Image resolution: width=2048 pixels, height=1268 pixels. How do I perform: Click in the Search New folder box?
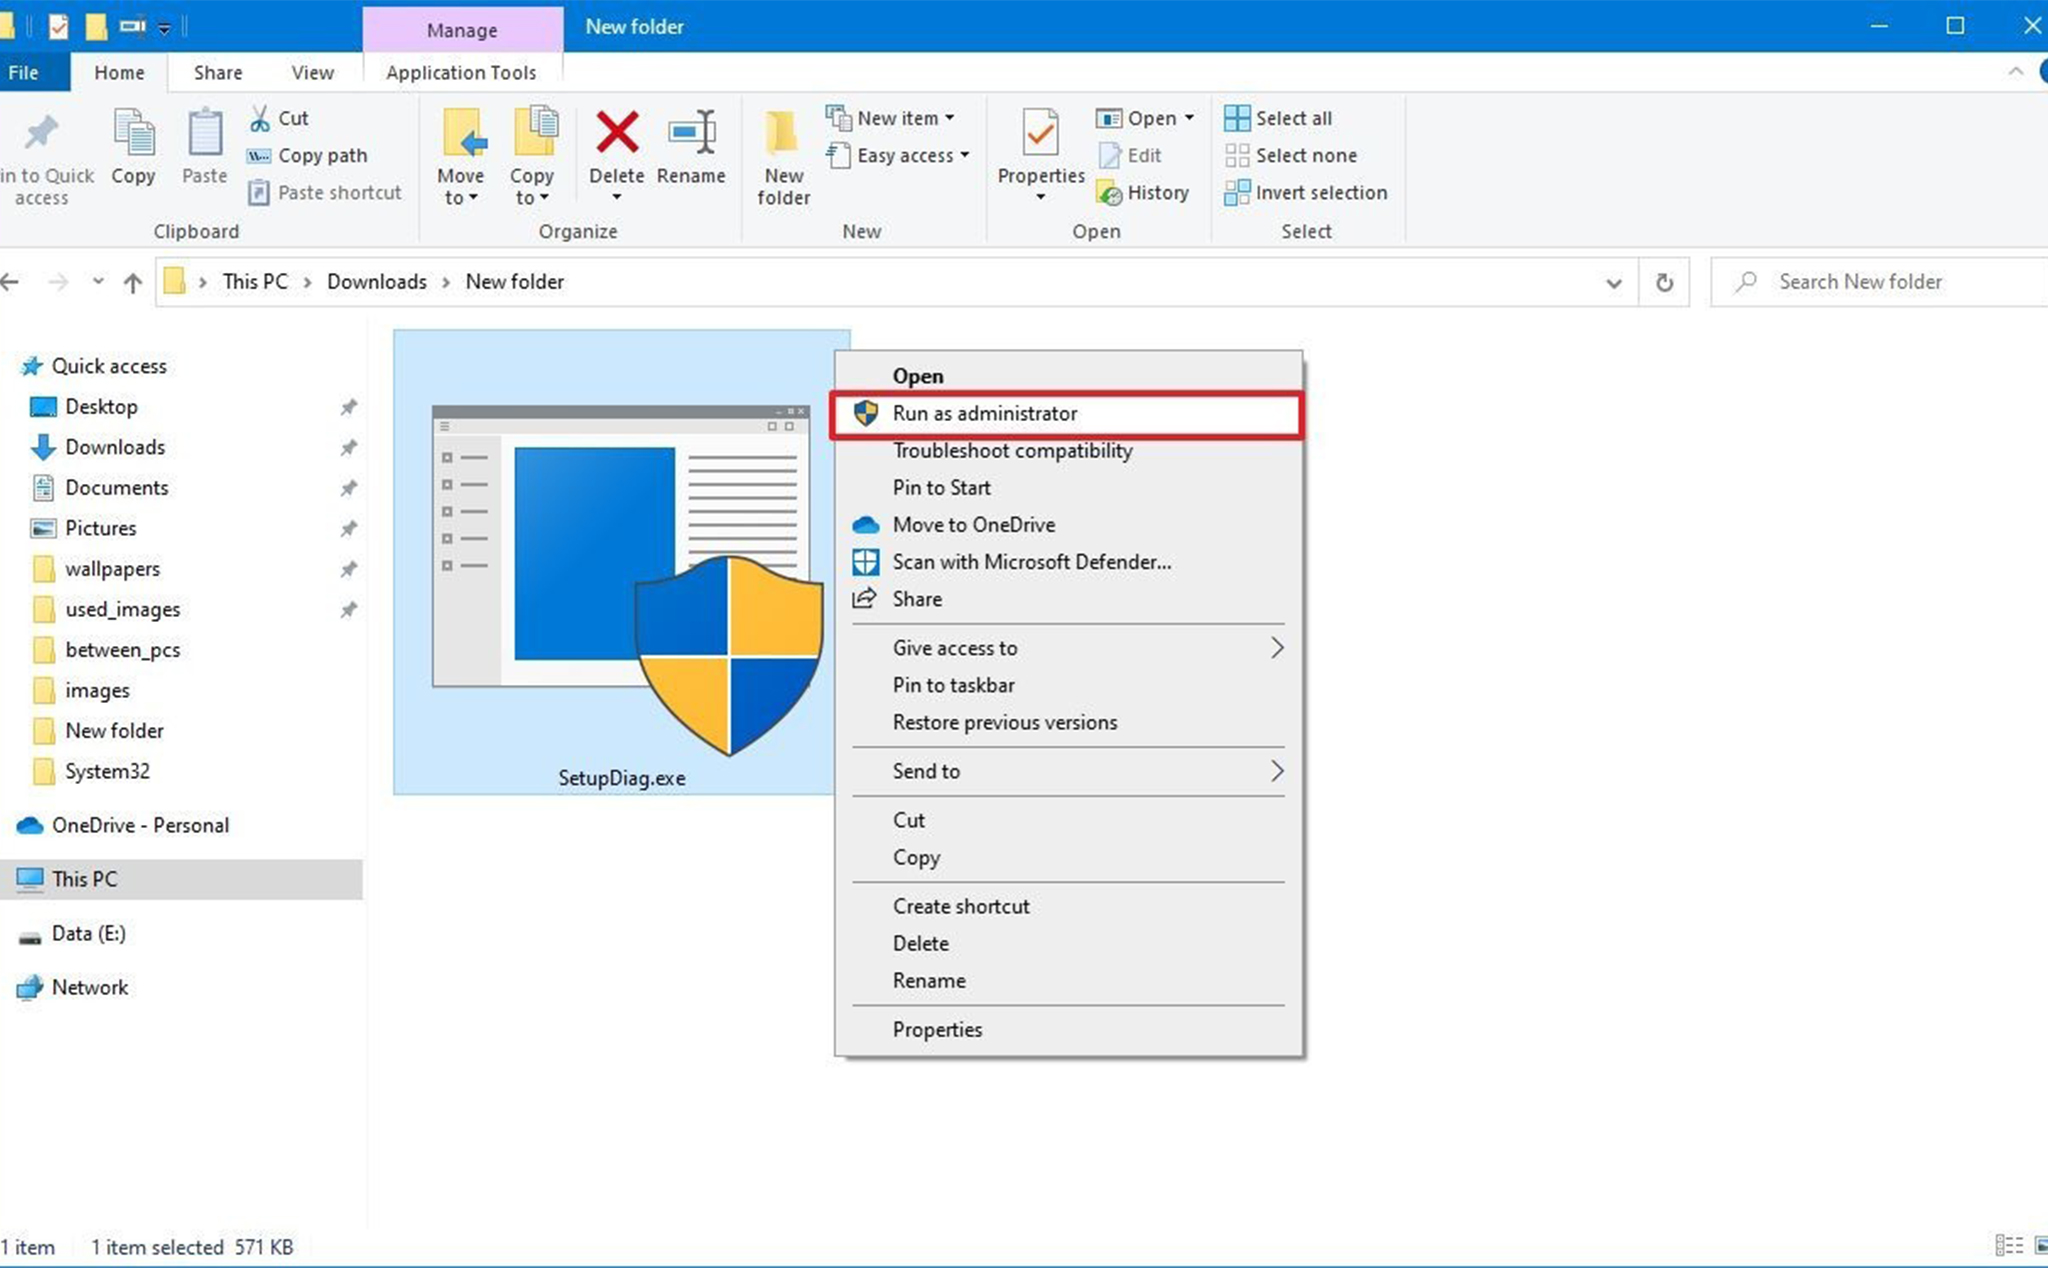pyautogui.click(x=1880, y=282)
